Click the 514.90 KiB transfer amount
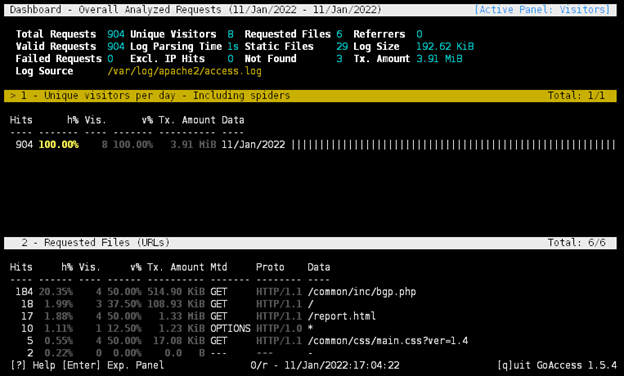The height and width of the screenshot is (376, 624). pos(176,292)
